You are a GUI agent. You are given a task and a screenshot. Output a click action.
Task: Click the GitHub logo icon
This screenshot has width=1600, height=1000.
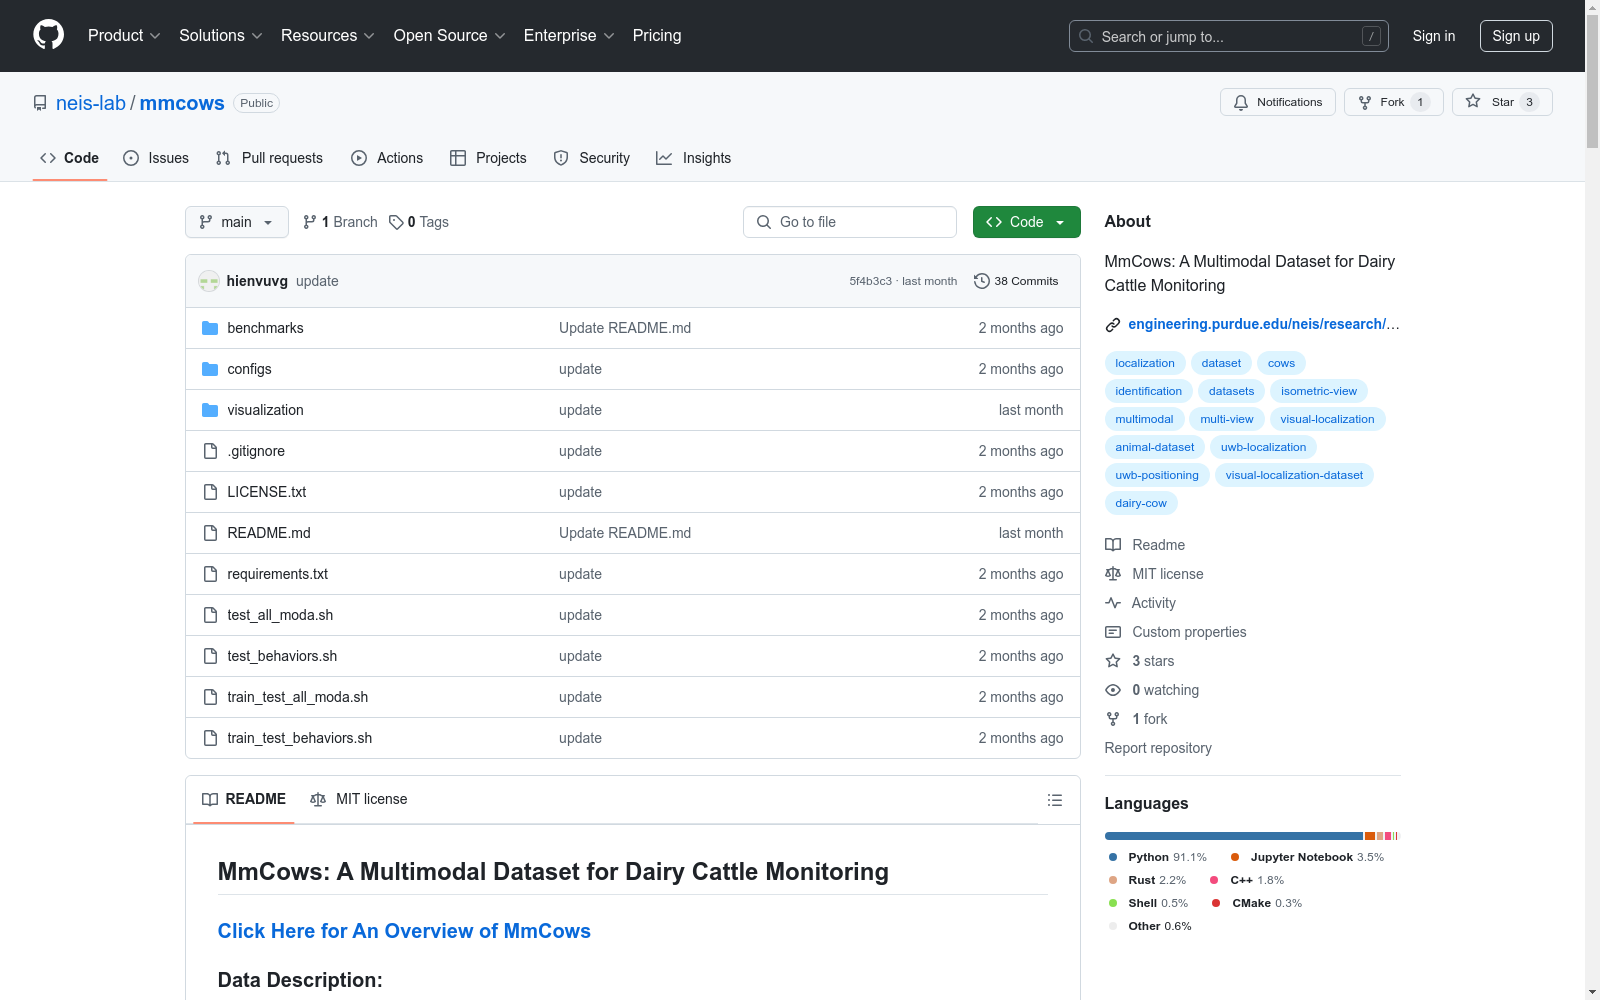(x=48, y=35)
